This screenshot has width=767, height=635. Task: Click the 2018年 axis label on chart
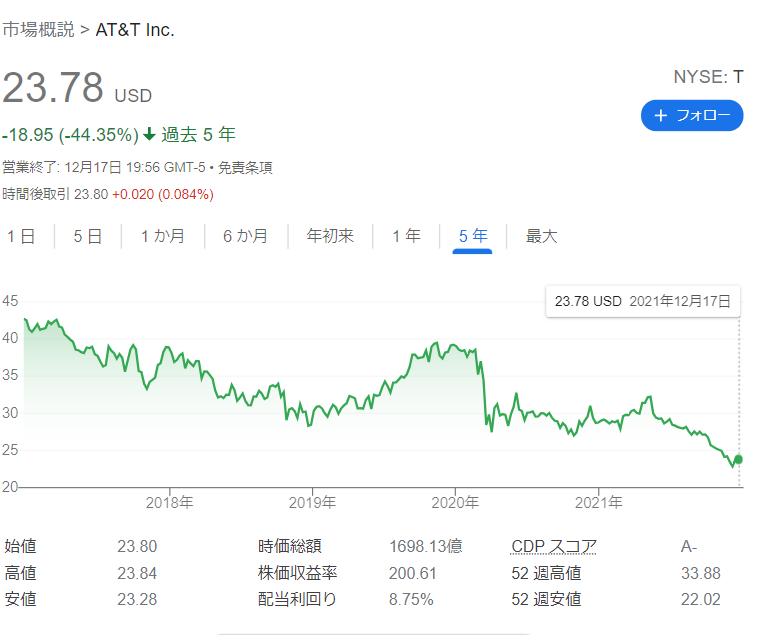pyautogui.click(x=169, y=502)
